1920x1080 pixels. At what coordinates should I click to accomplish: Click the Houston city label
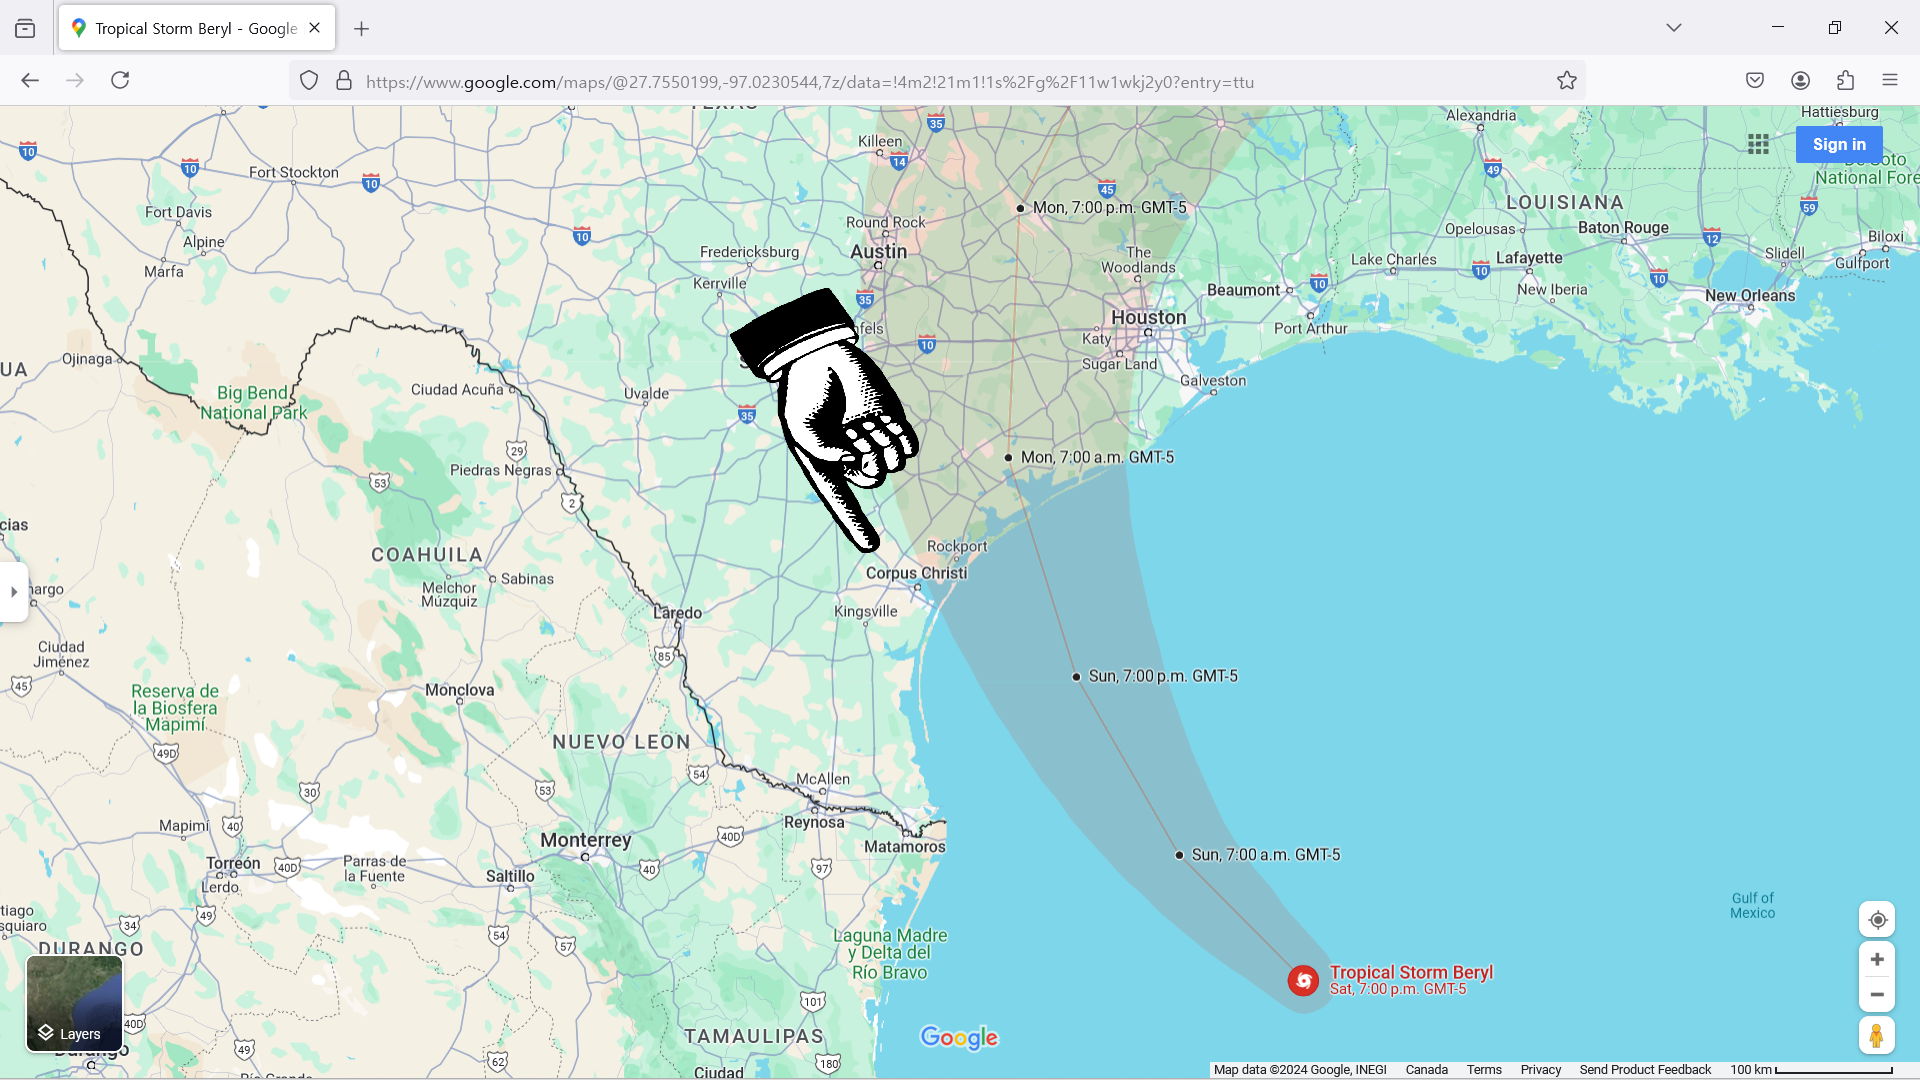[x=1149, y=318]
